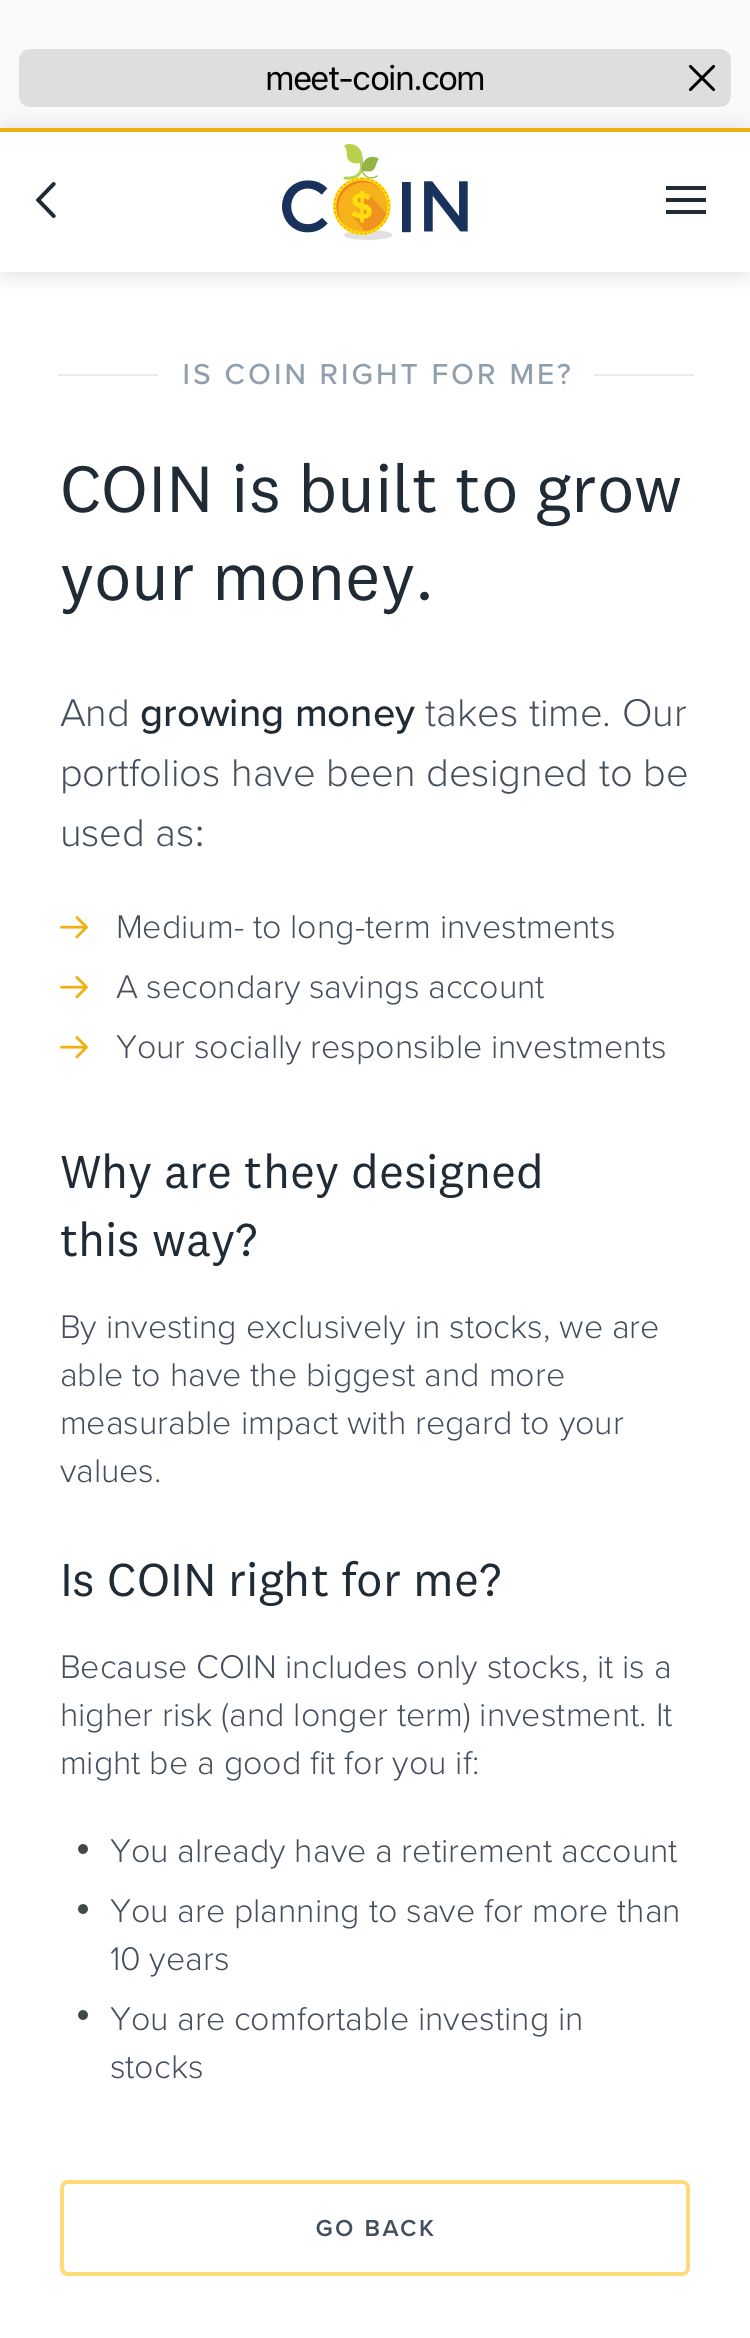Image resolution: width=750 pixels, height=2338 pixels.
Task: Select 'Your socially responsible investments' list item
Action: (x=391, y=1048)
